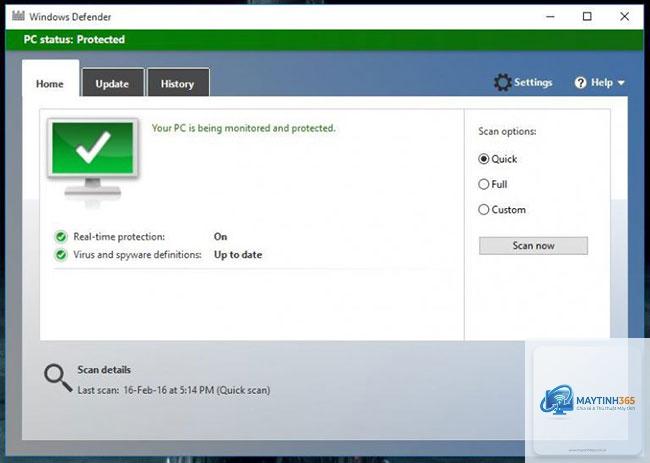Click the 'Scan details' heading
650x463 pixels.
[104, 370]
